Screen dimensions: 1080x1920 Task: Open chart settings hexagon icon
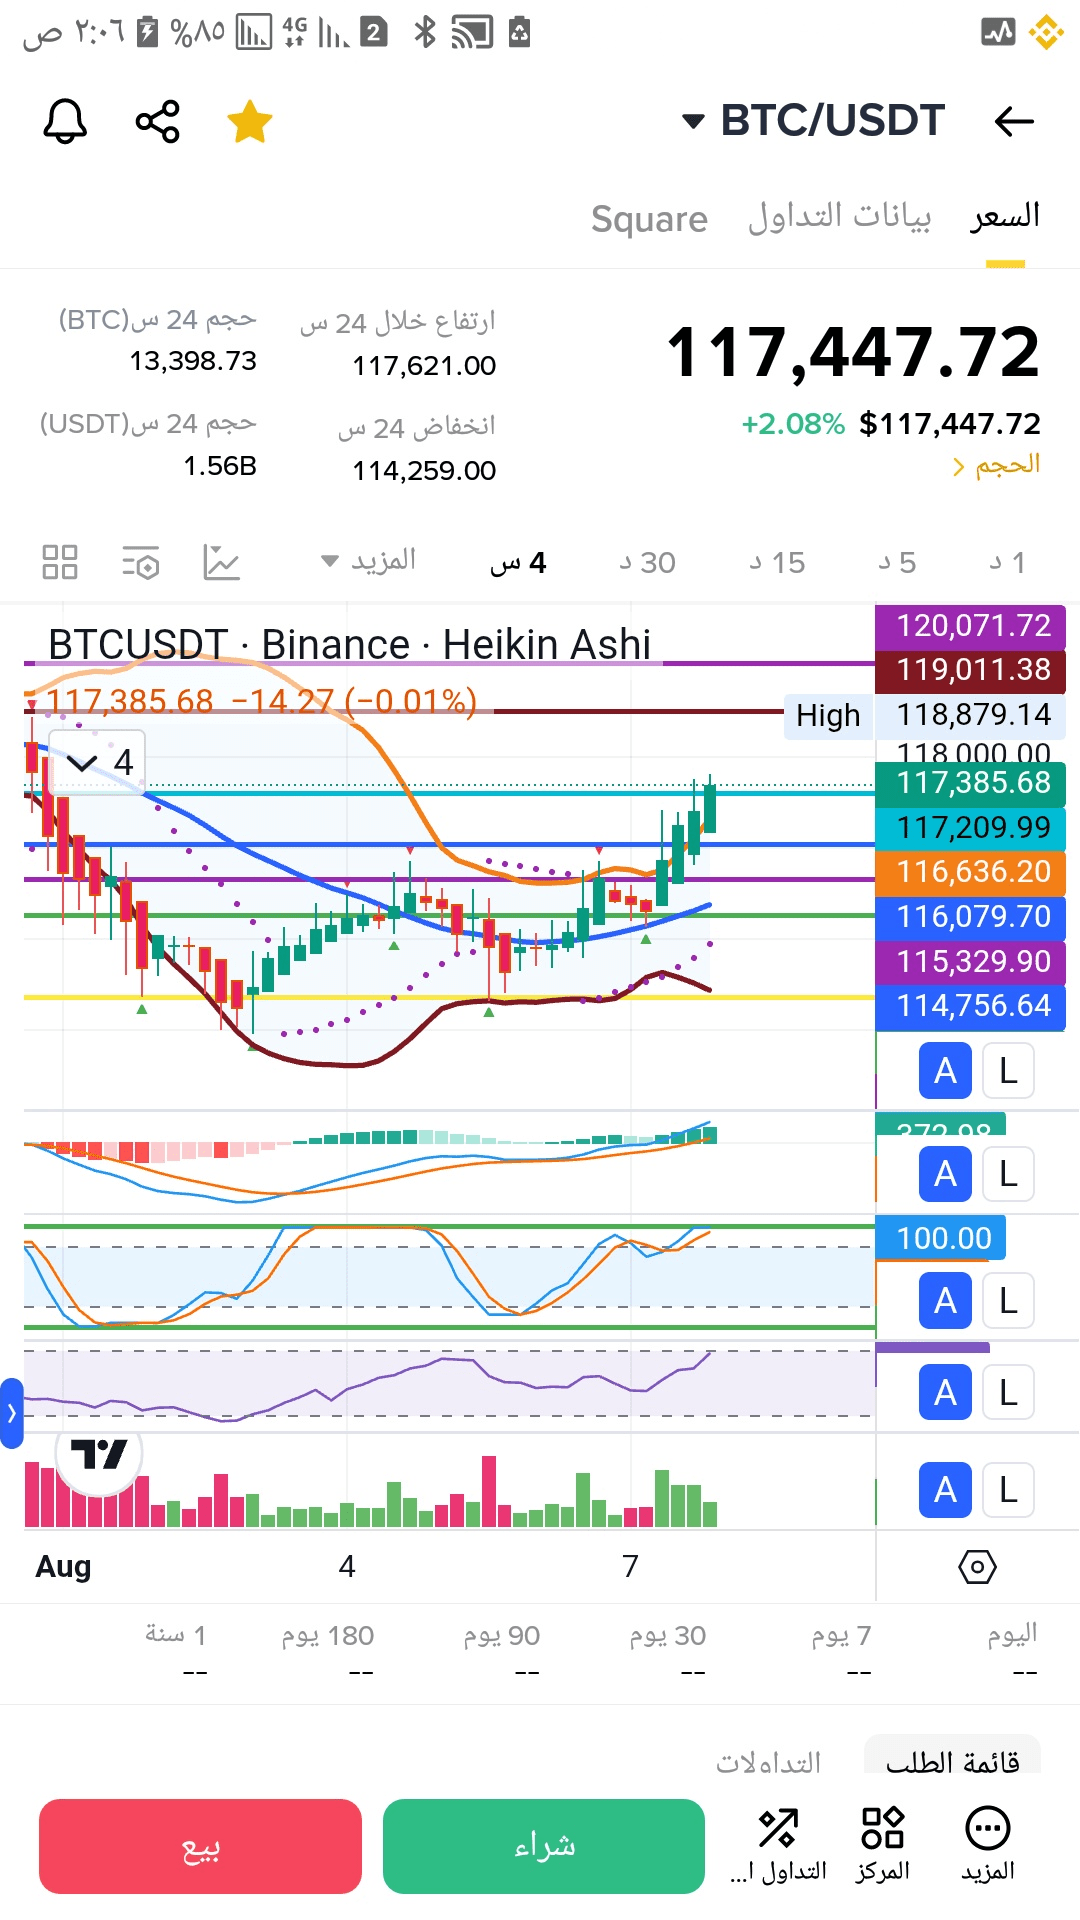point(977,1566)
